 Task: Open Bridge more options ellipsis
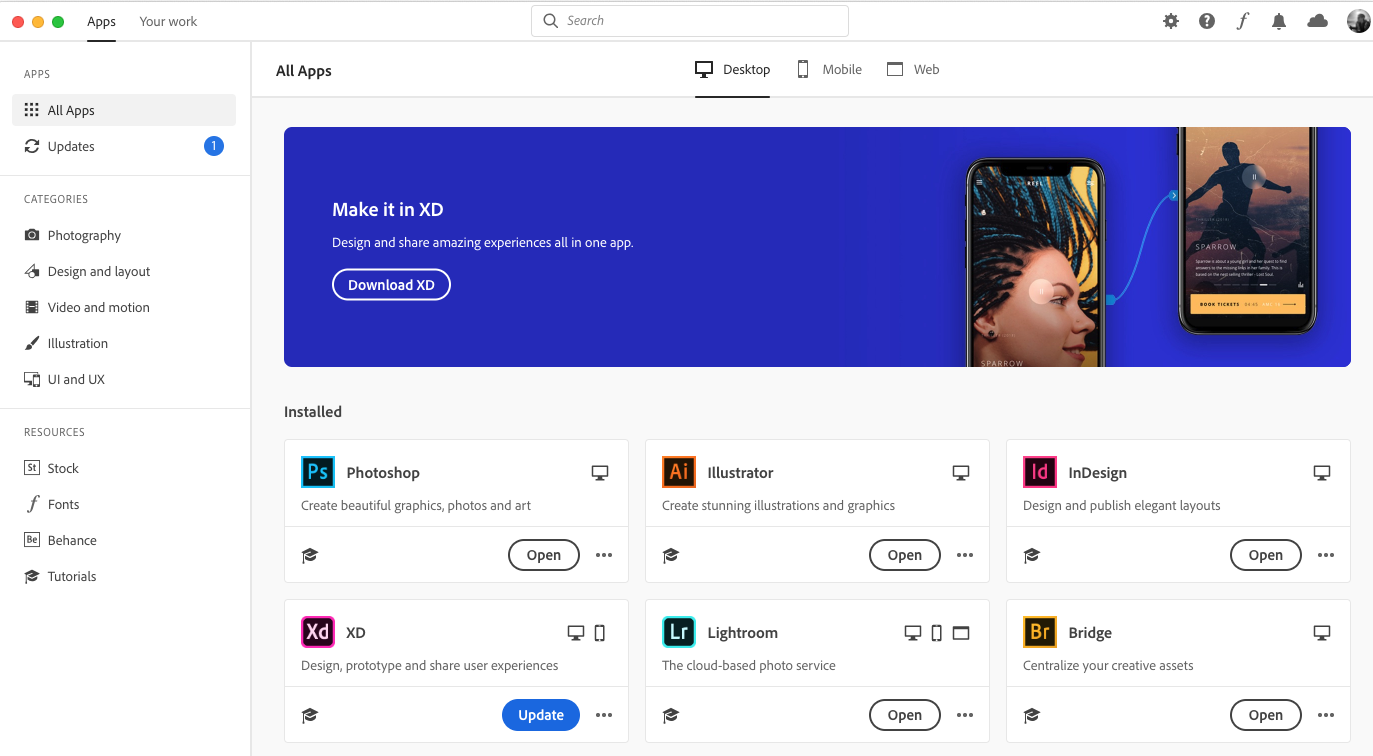click(x=1326, y=715)
